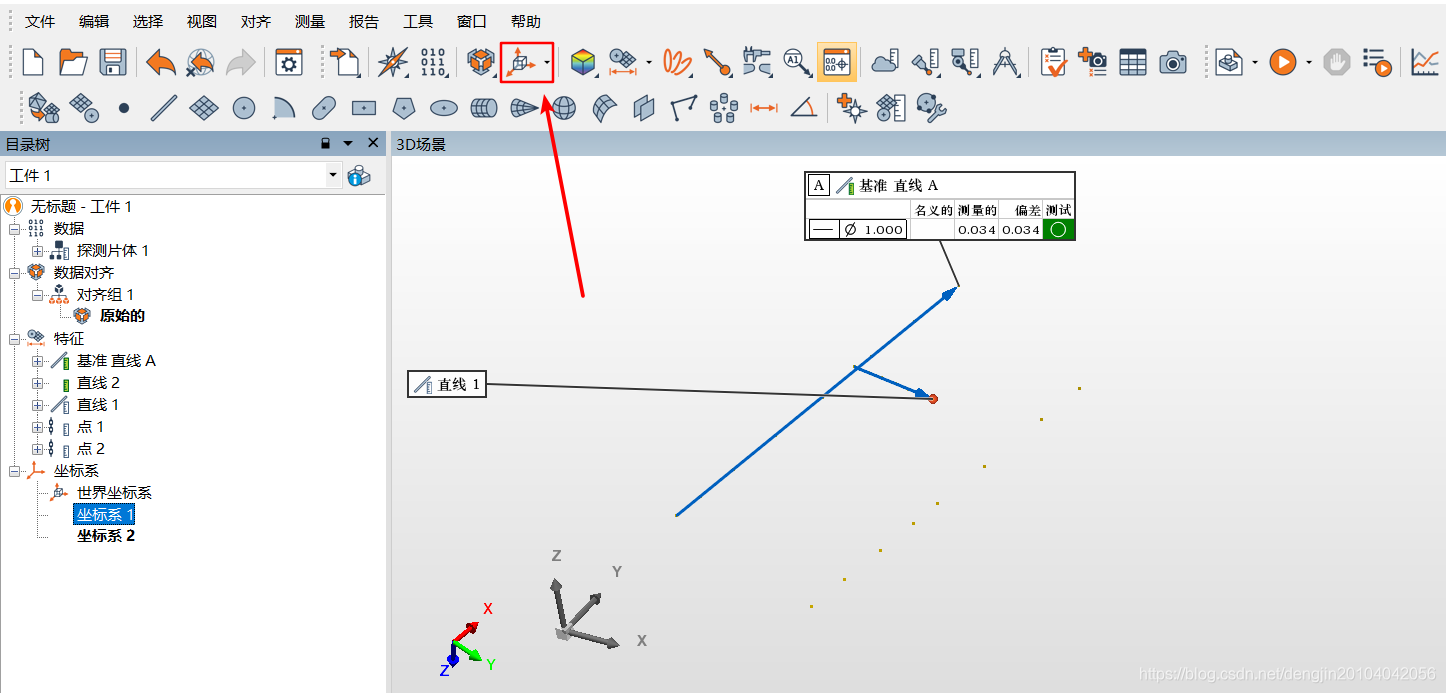Screen dimensions: 1446x693
Task: Click the orange scribble sketch icon
Action: point(678,62)
